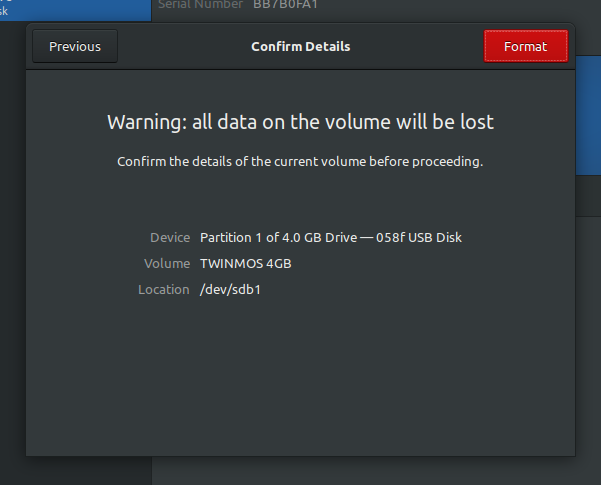
Task: Select the highlighted disk in the sidebar
Action: coord(75,8)
